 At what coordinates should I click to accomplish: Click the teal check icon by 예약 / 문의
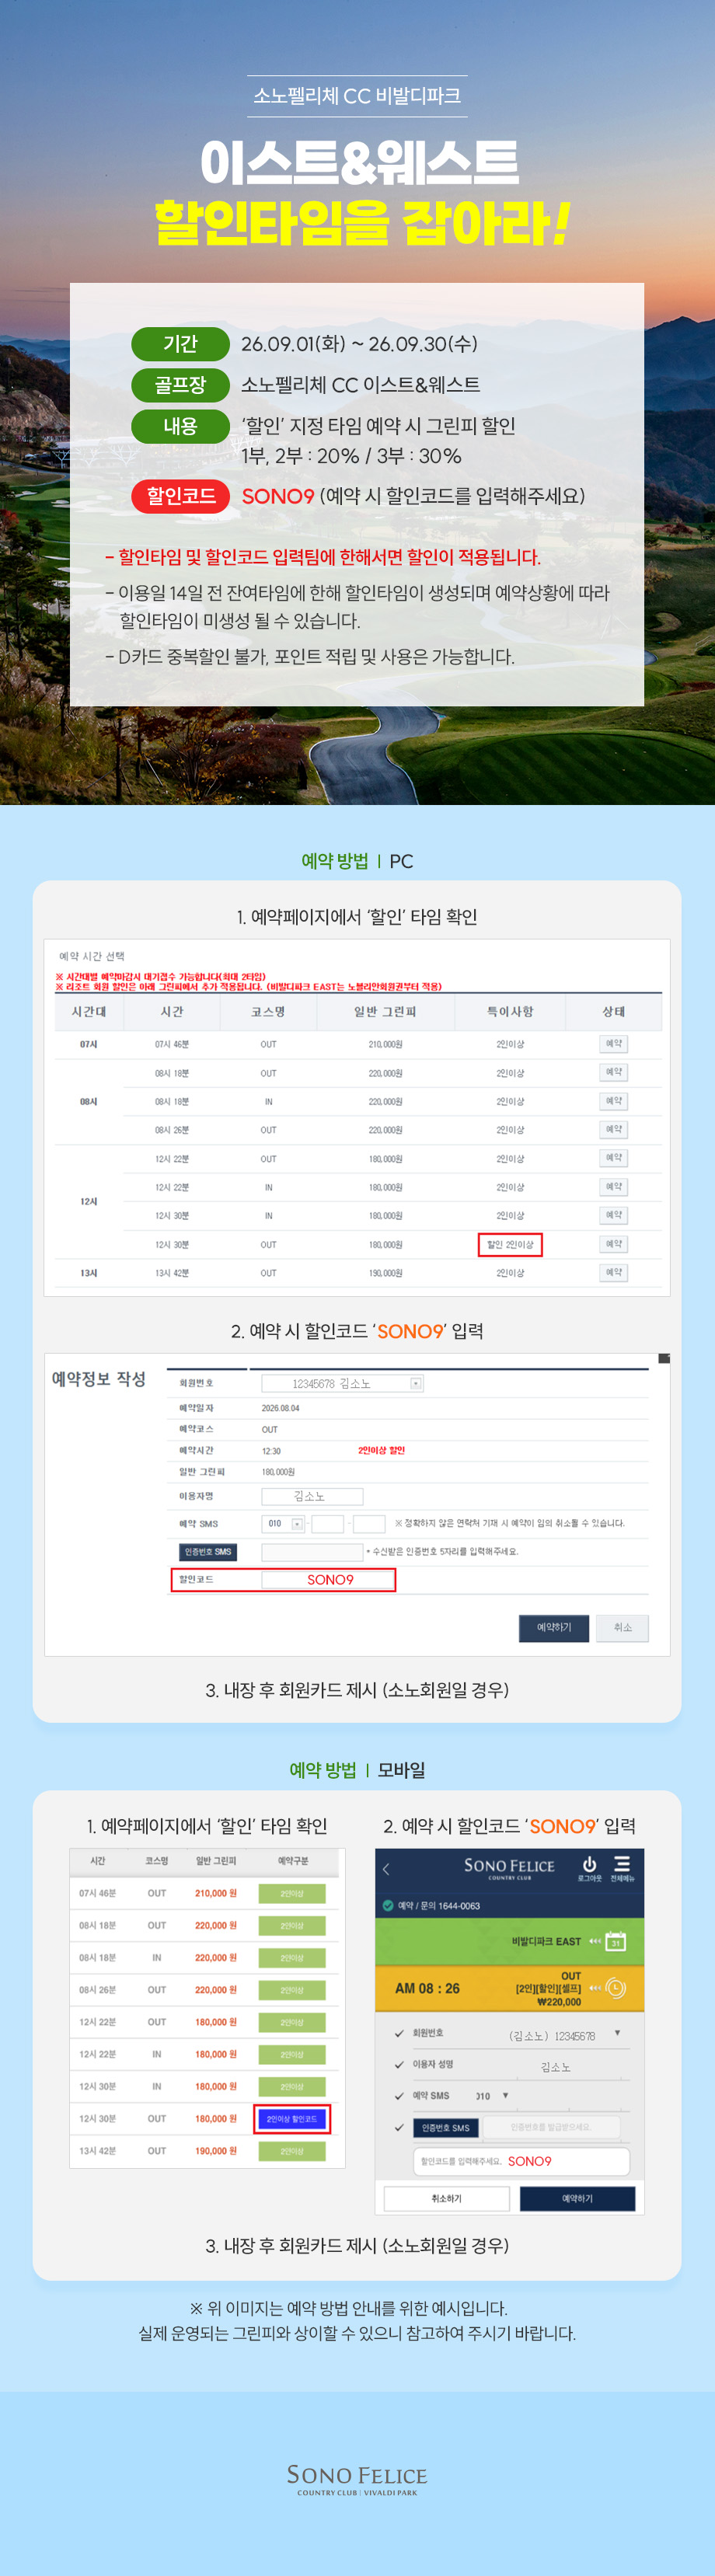(x=388, y=1905)
